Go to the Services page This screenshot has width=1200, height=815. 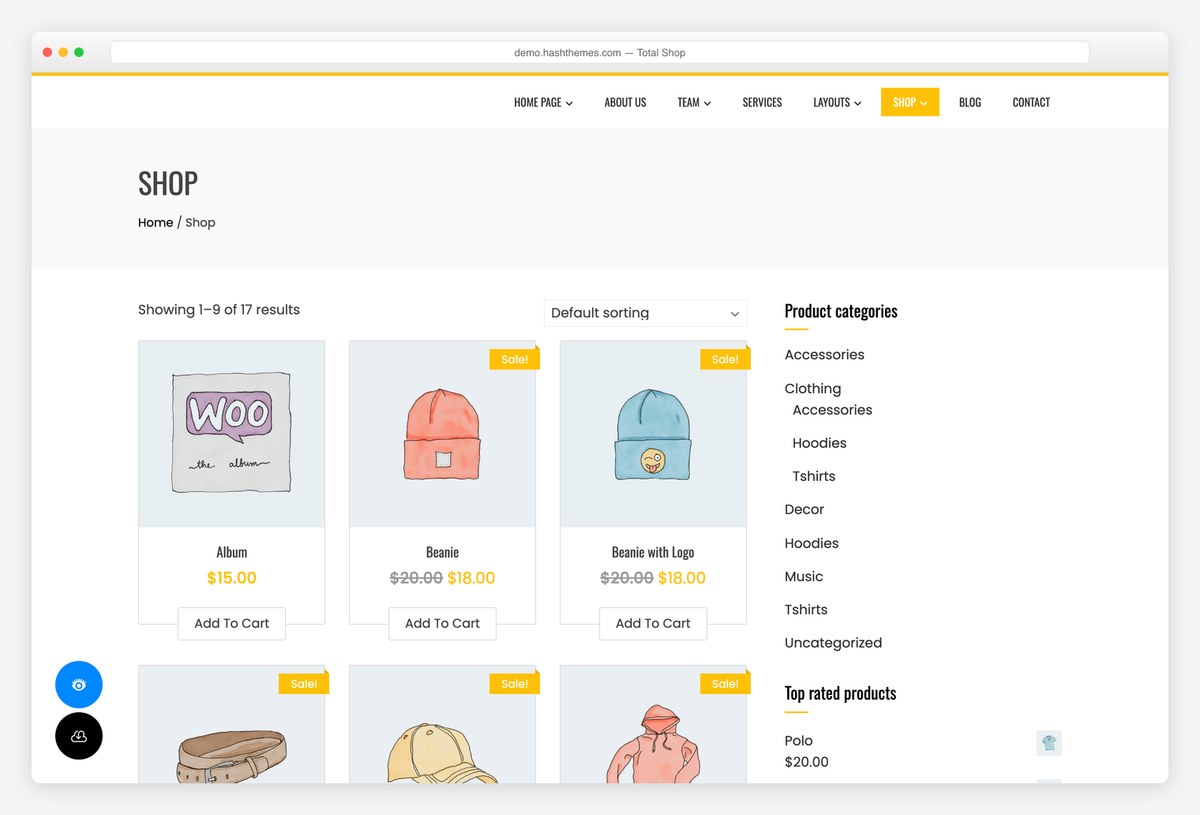(x=762, y=102)
